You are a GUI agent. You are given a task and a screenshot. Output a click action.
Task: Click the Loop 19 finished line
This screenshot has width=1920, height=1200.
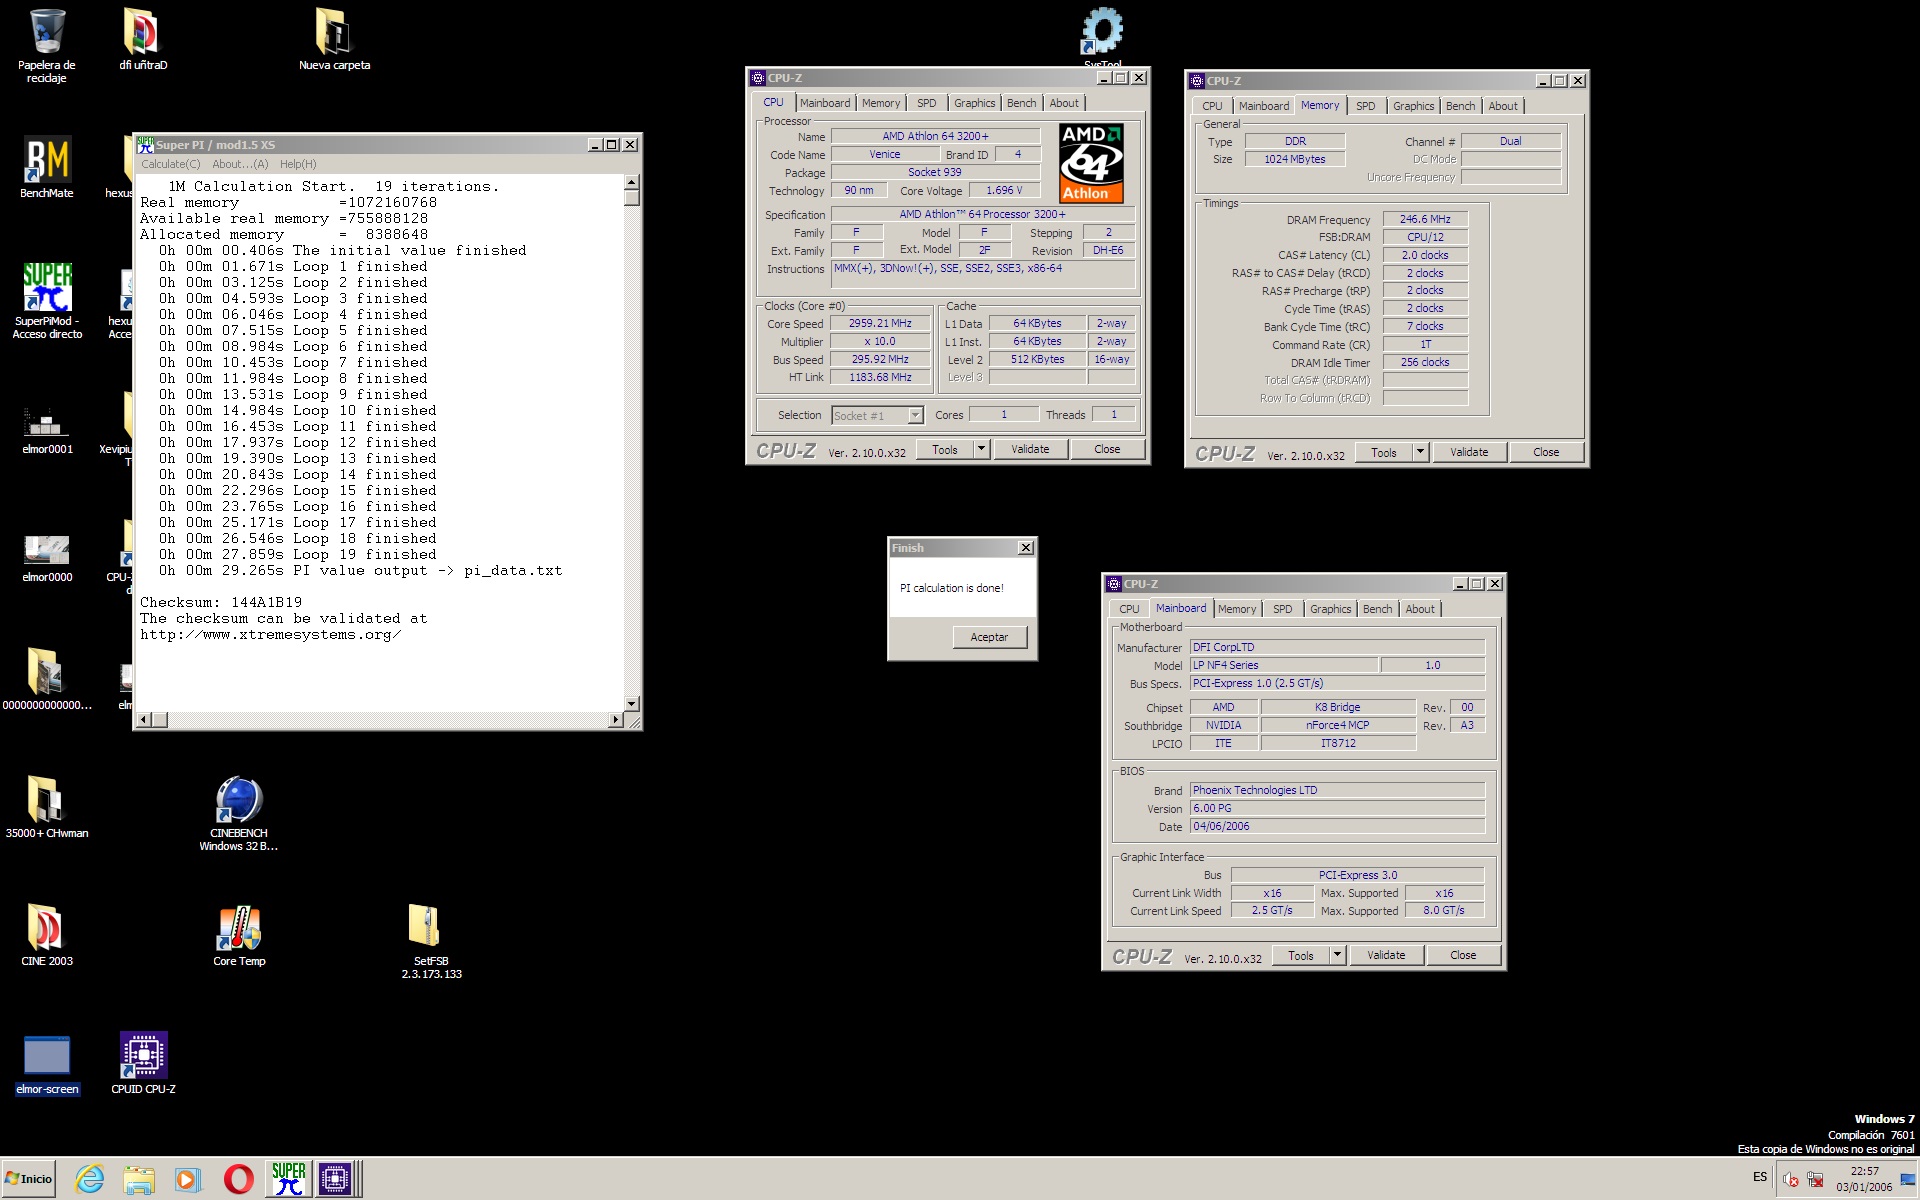tap(298, 555)
